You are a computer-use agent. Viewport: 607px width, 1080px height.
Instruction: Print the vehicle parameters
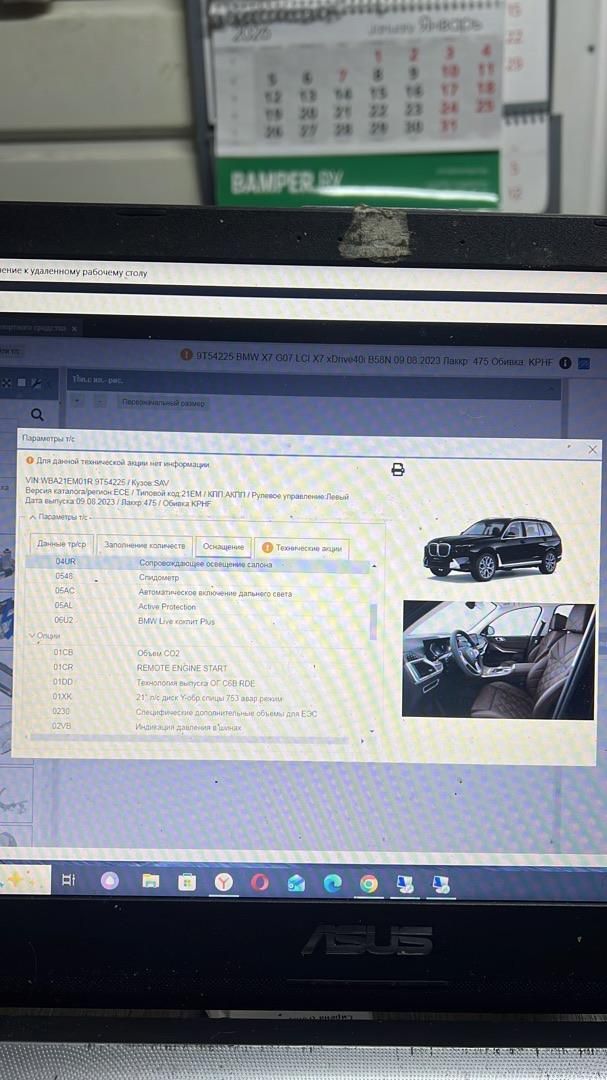pyautogui.click(x=398, y=470)
